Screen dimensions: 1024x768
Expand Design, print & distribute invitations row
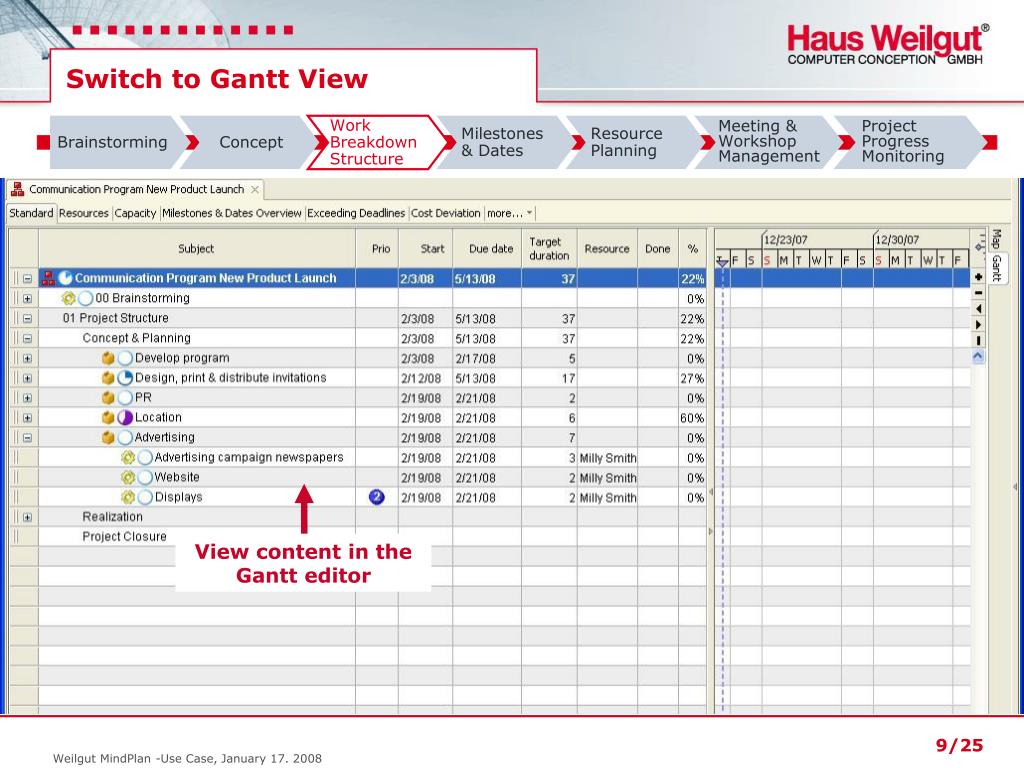click(27, 378)
